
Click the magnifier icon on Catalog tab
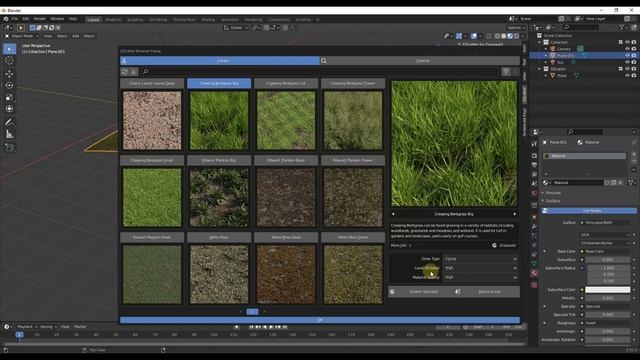324,61
